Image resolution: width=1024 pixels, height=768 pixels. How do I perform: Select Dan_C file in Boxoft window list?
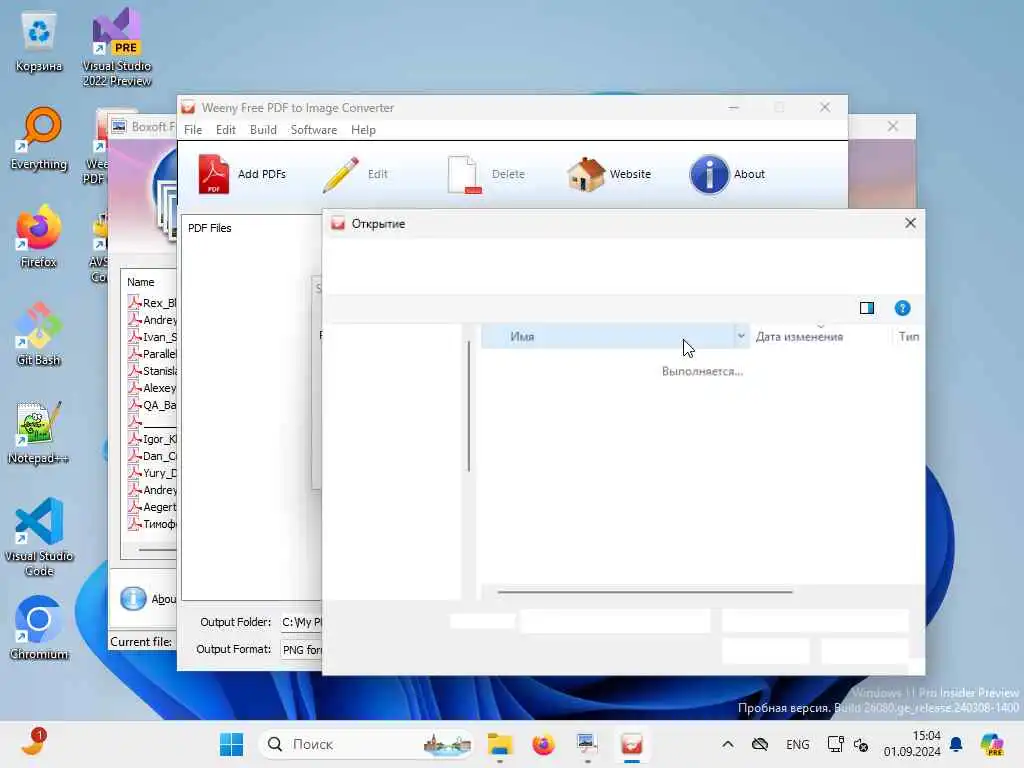[152, 456]
